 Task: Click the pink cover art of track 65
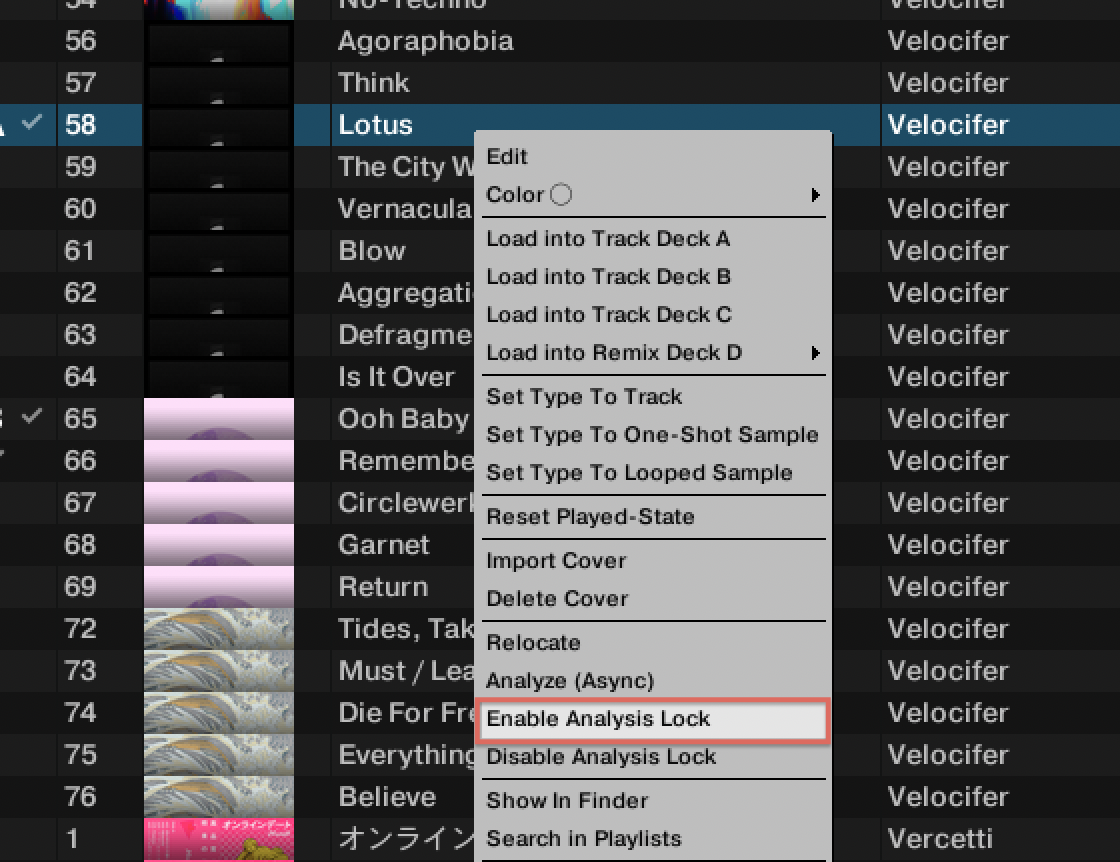coord(219,419)
